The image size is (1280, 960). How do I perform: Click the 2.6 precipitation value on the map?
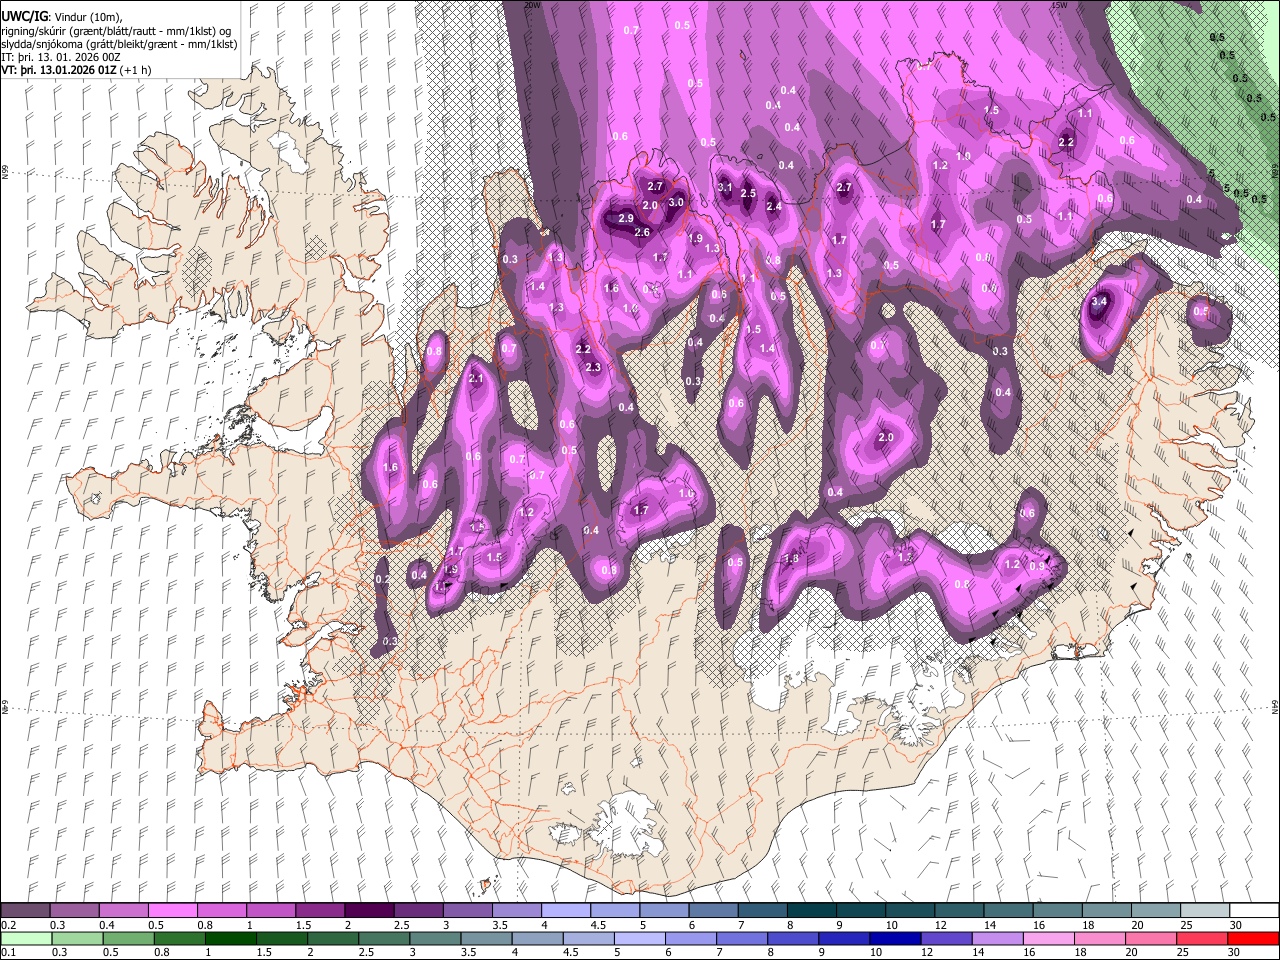pos(642,233)
